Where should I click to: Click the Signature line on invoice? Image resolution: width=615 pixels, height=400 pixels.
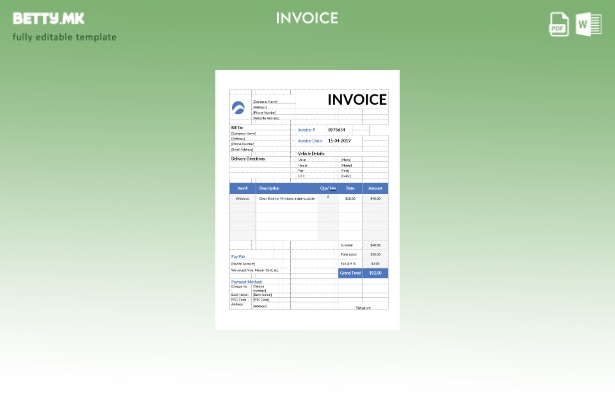tap(363, 307)
